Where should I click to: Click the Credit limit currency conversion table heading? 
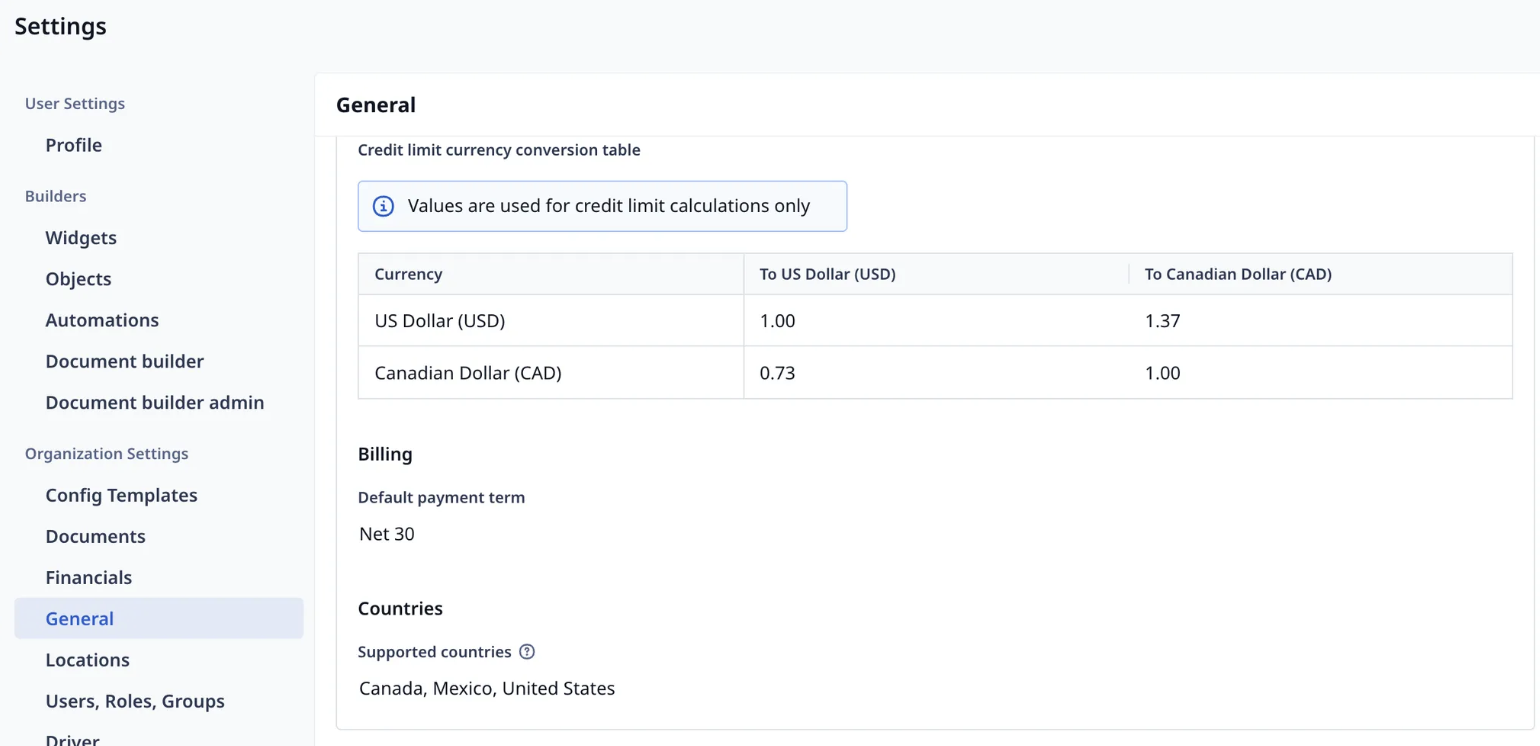point(499,150)
